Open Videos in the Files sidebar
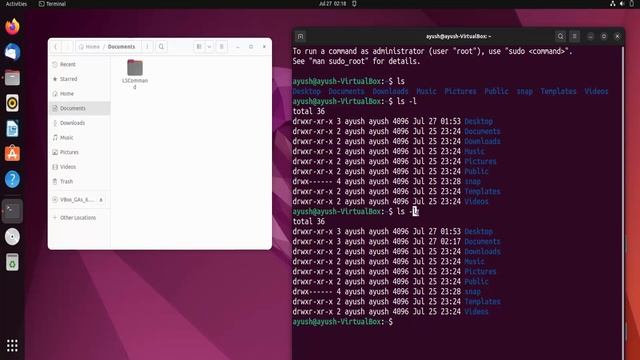640x360 pixels. click(x=80, y=167)
